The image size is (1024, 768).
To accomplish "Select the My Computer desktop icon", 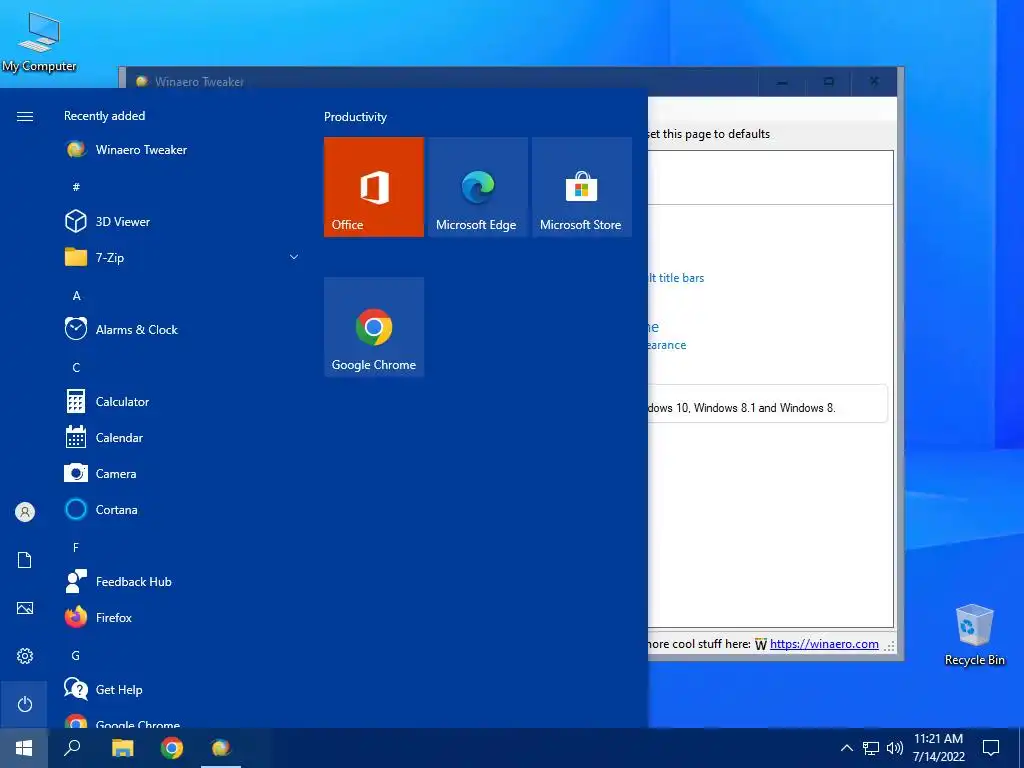I will click(39, 42).
